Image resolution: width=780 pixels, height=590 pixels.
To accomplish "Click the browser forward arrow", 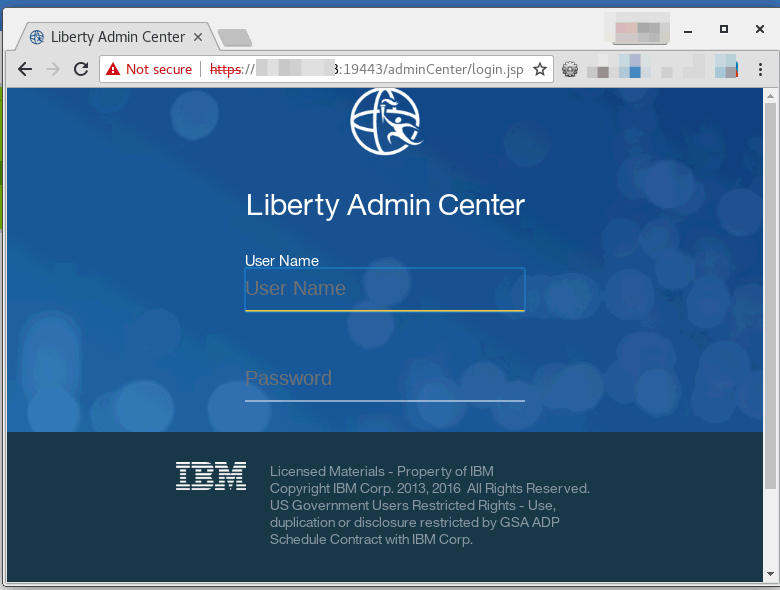I will pos(53,69).
